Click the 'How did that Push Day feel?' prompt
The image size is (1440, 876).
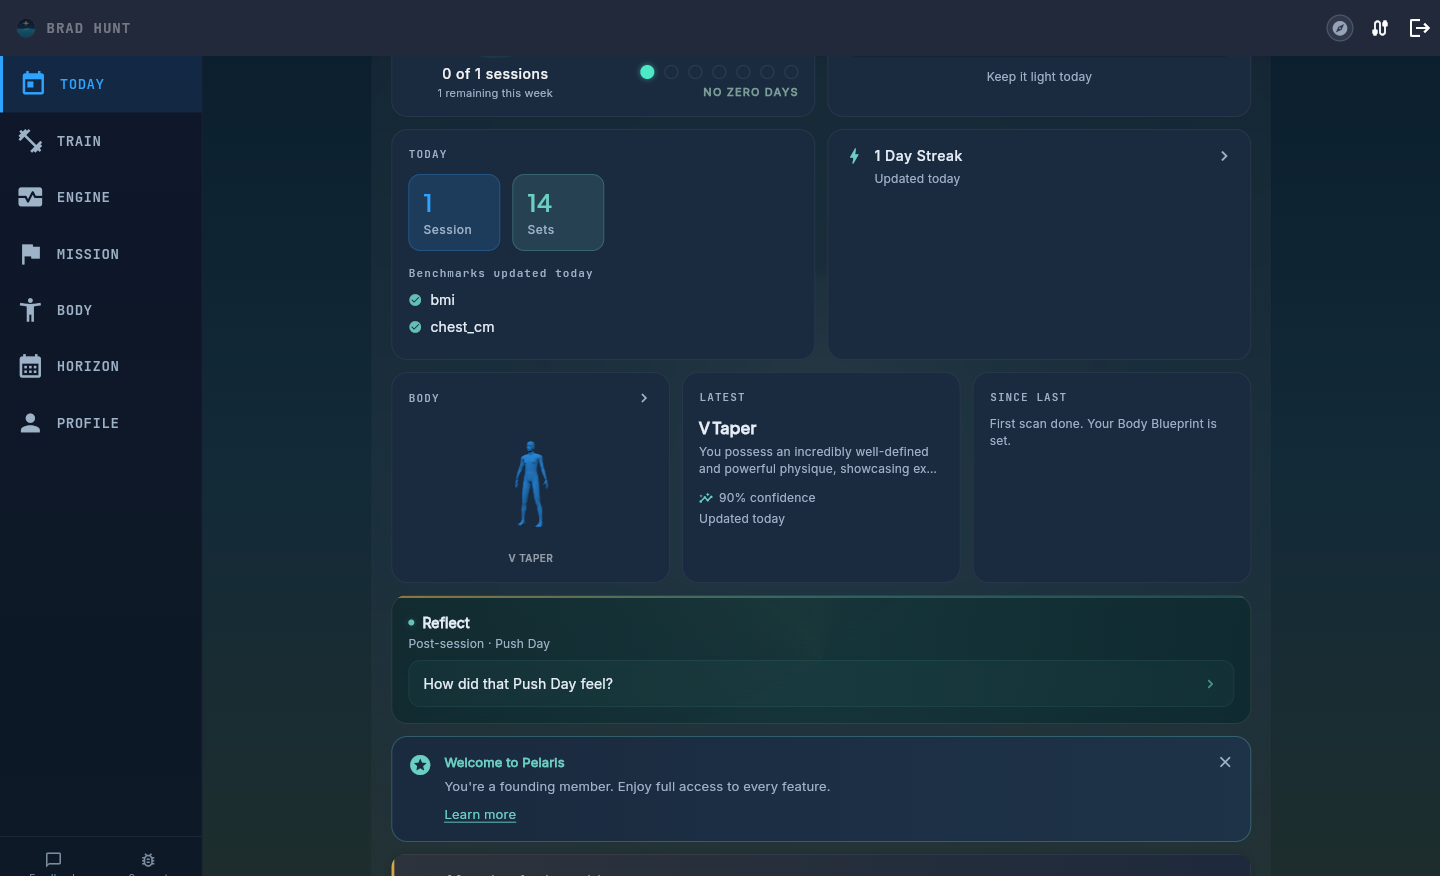pyautogui.click(x=821, y=684)
